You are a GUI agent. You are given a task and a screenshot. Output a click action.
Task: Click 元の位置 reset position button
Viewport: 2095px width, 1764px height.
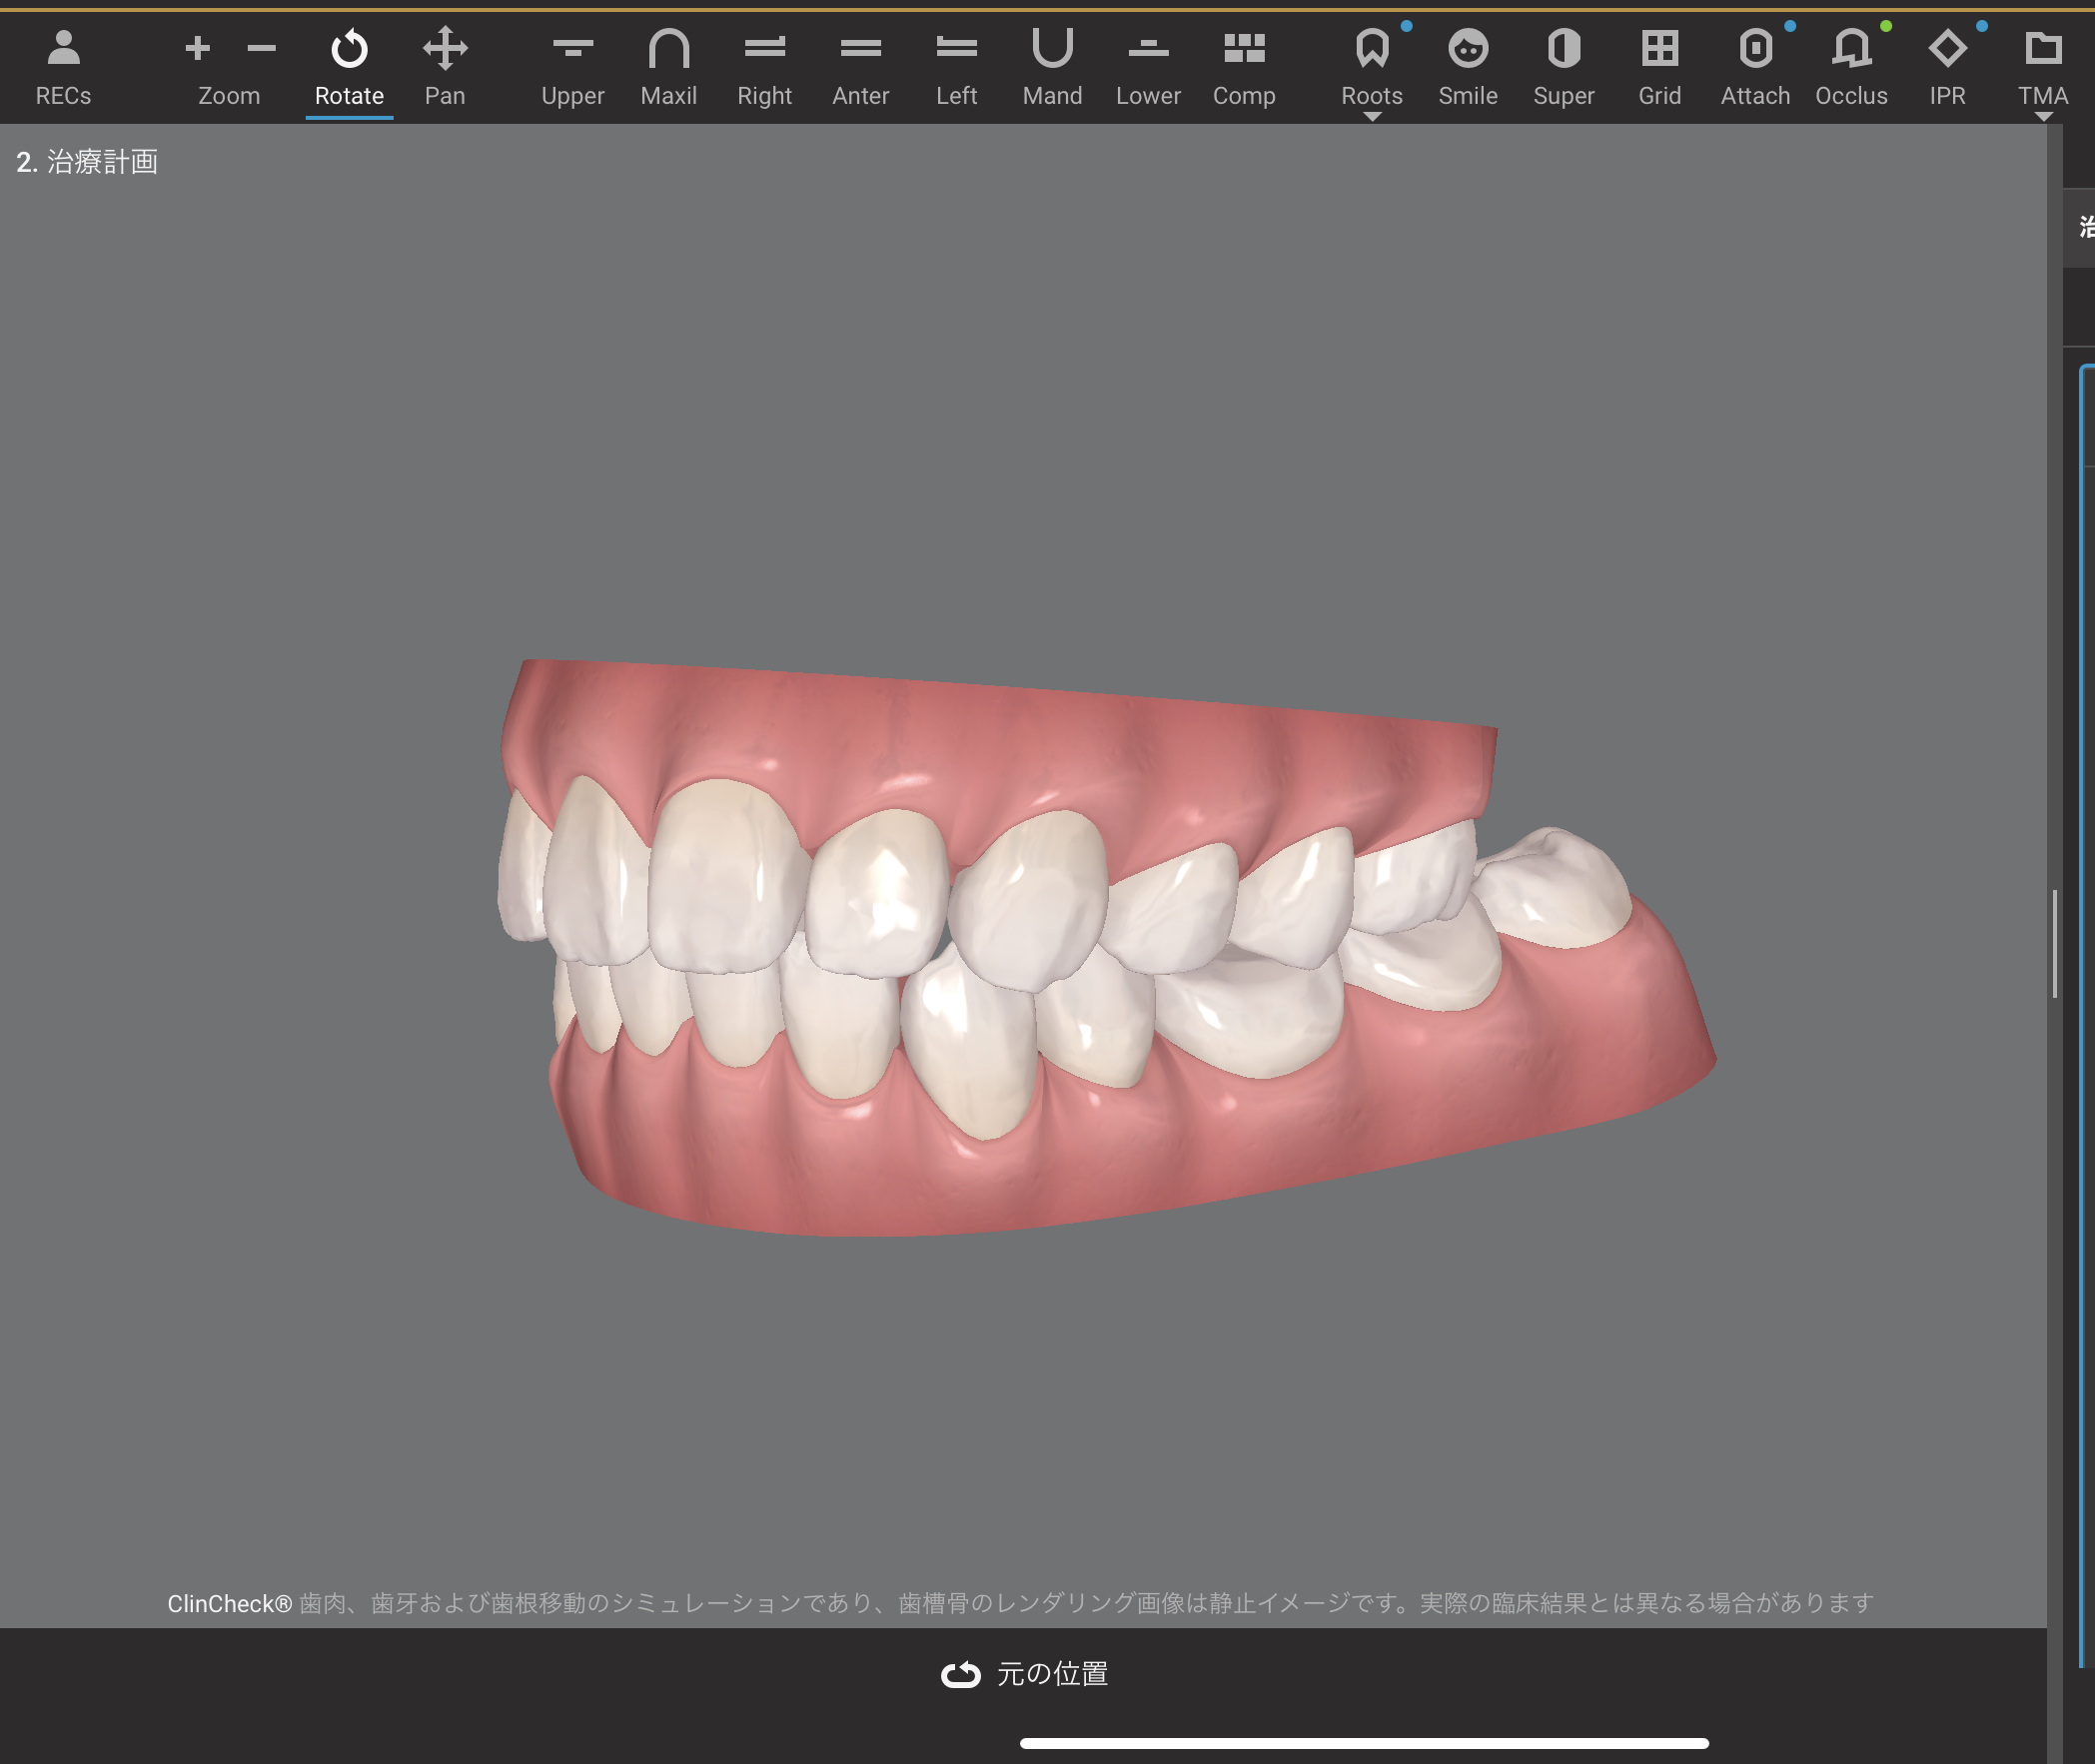(1024, 1673)
